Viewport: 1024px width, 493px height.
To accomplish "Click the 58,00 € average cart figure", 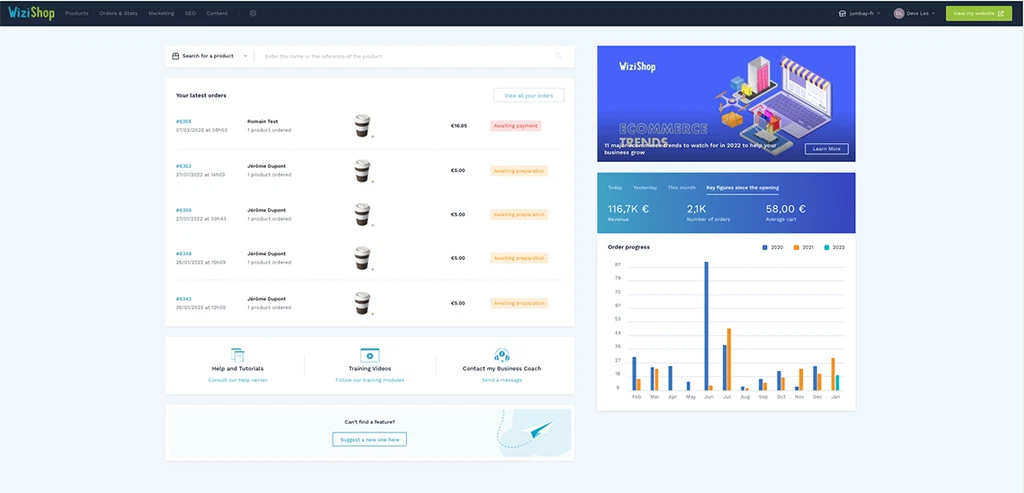I will (x=786, y=209).
